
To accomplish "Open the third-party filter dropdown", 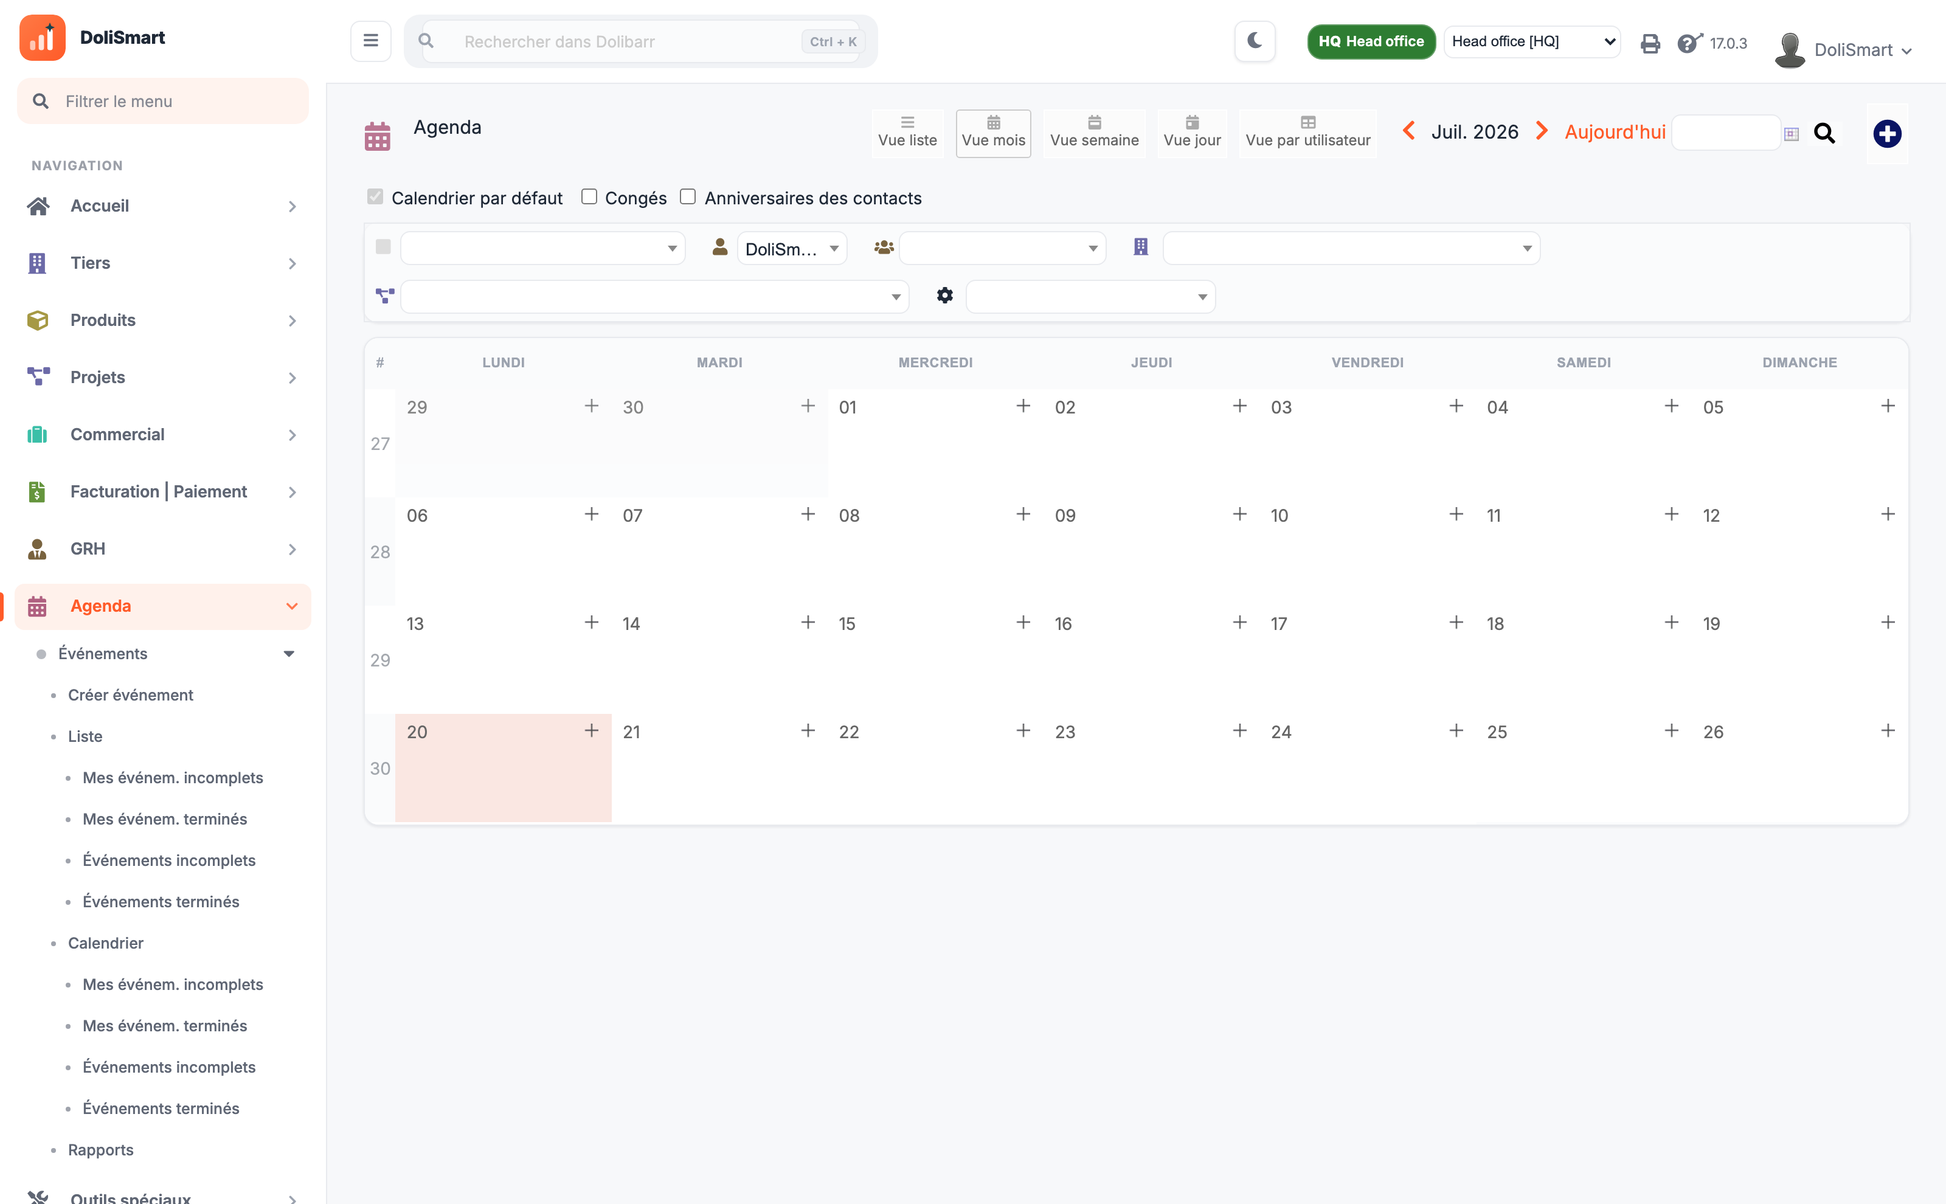I will click(1351, 248).
